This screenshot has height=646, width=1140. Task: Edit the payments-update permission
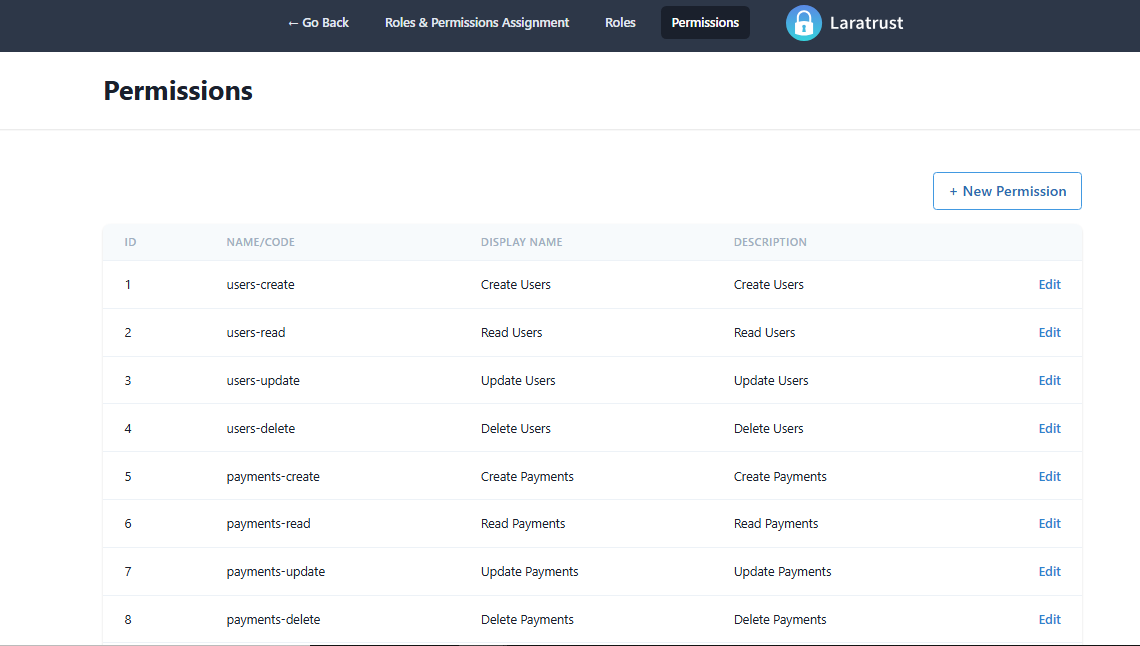(1049, 572)
